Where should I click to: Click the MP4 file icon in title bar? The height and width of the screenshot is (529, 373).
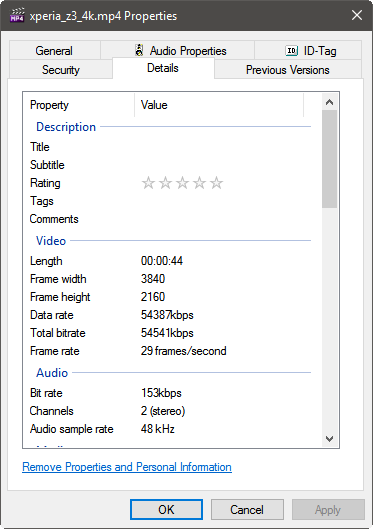[17, 15]
